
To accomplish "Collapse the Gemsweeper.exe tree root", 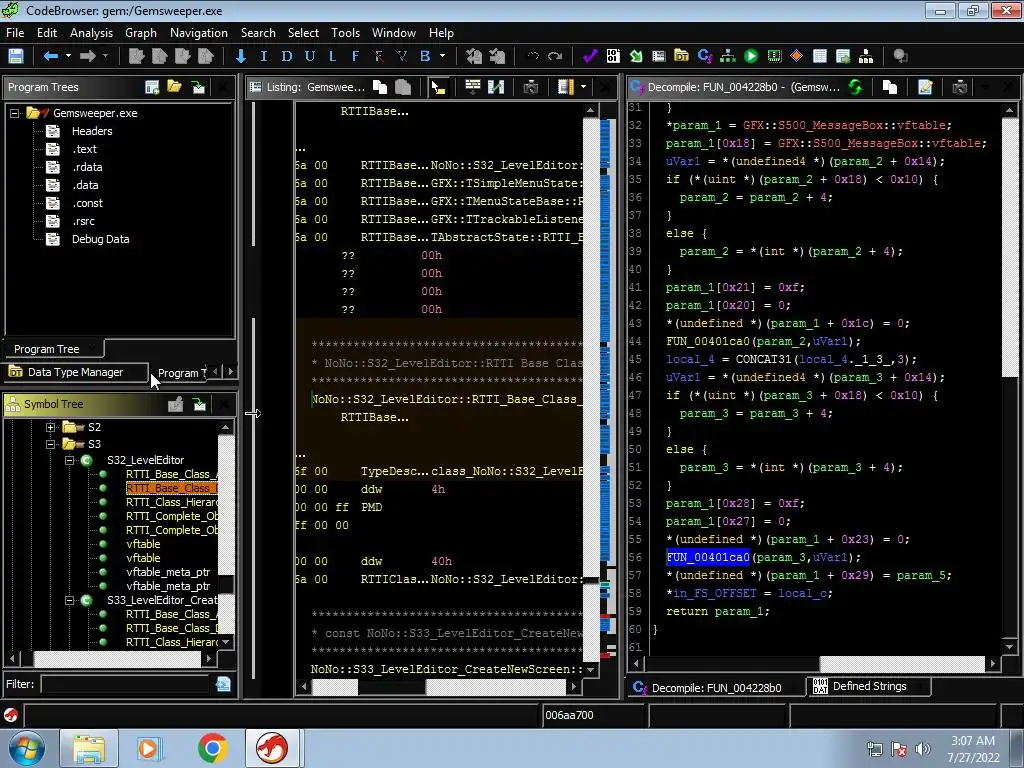I will [14, 113].
